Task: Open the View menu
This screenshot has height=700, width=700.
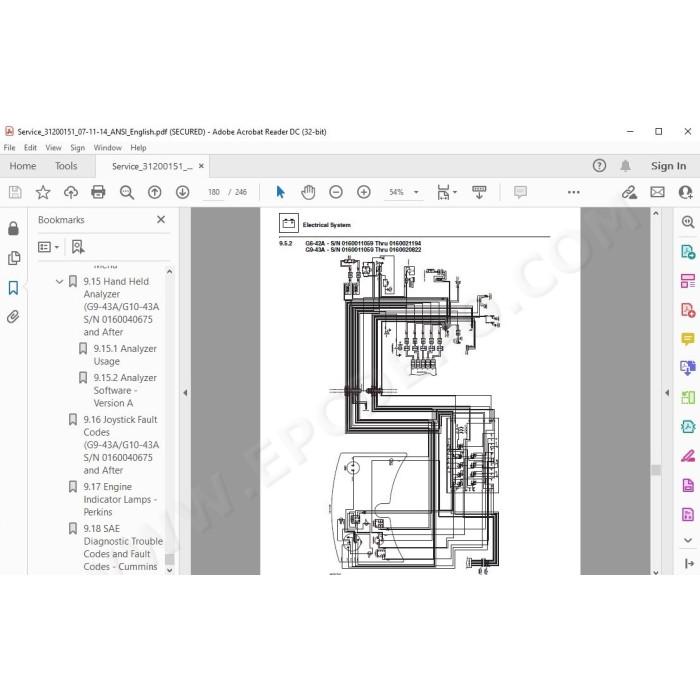Action: click(53, 148)
